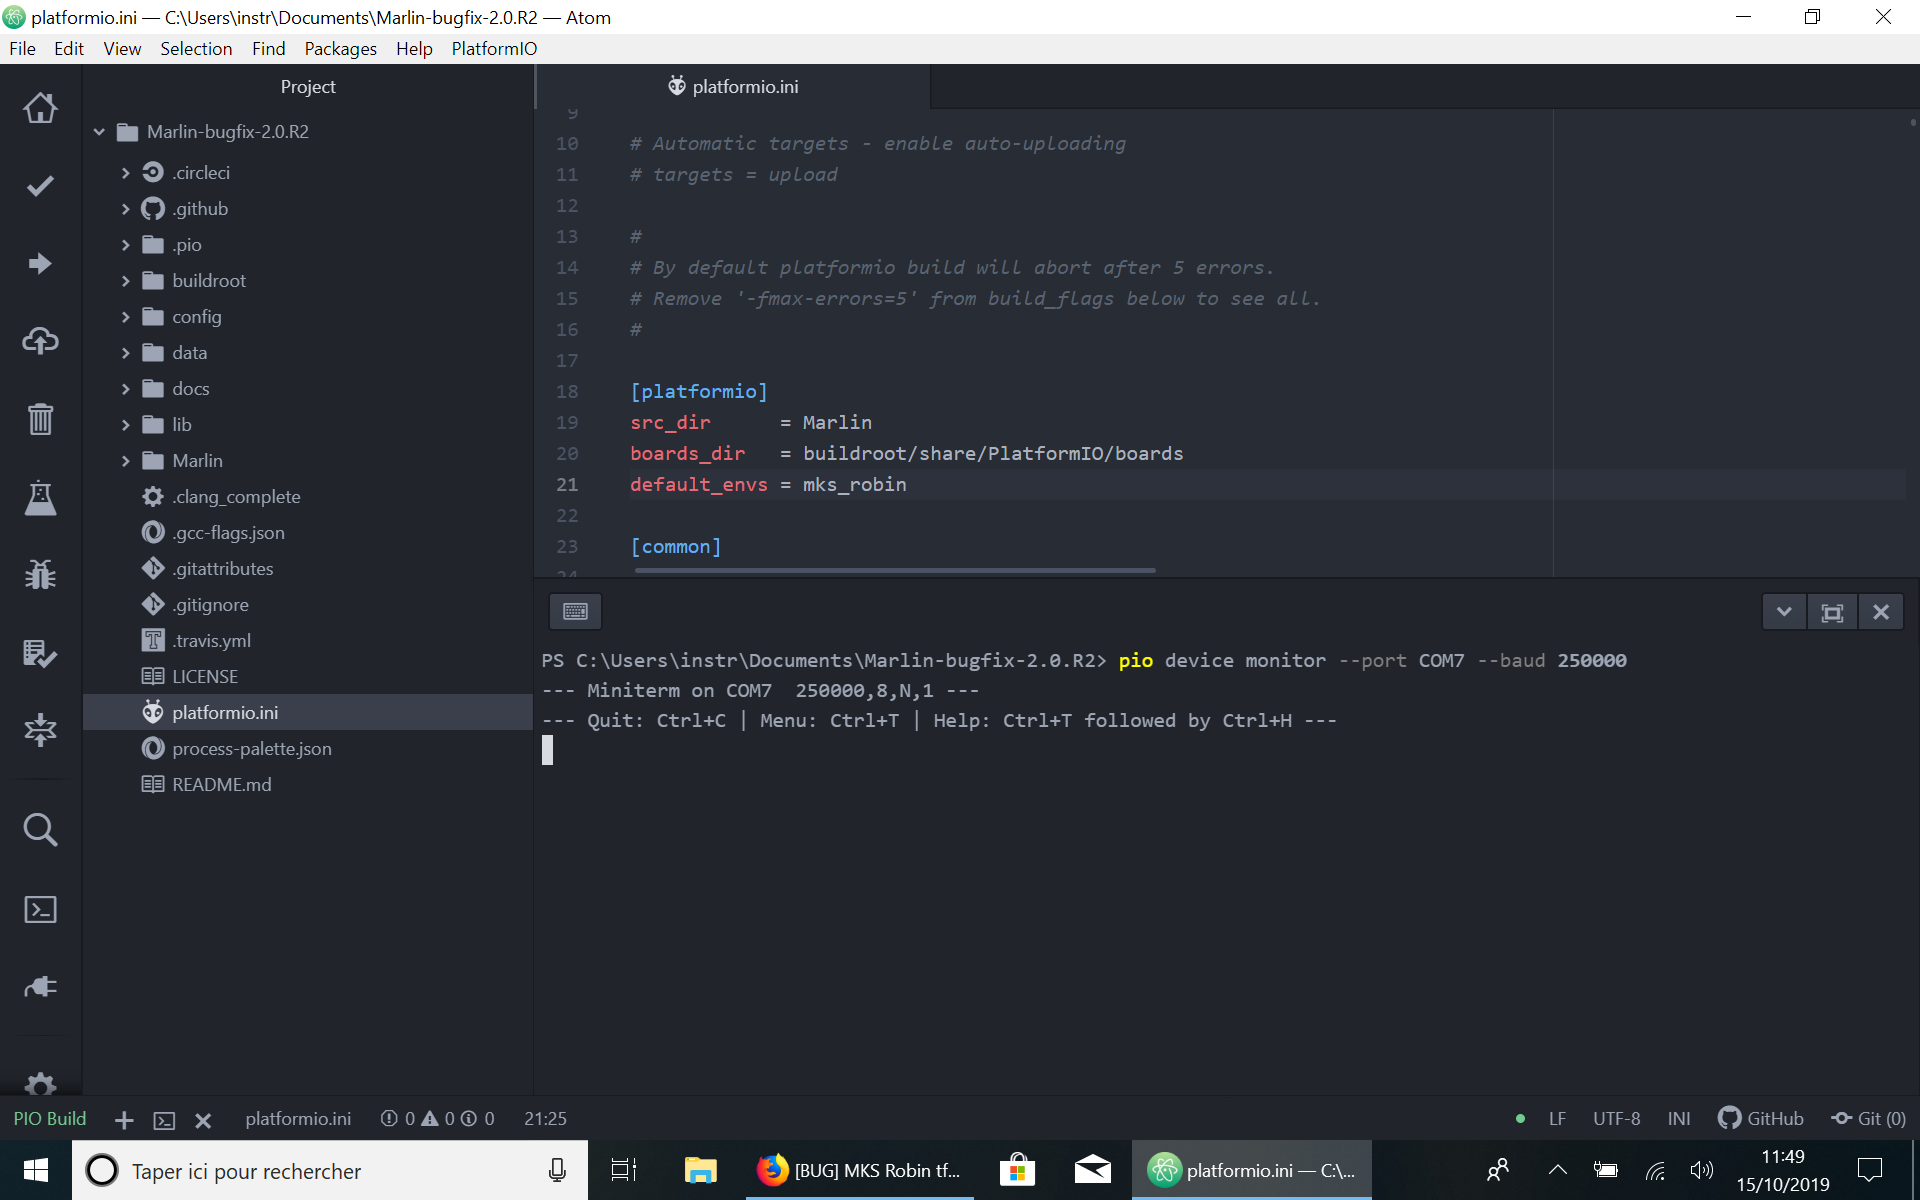Hide the terminal panel with the chevron
Image resolution: width=1920 pixels, height=1200 pixels.
click(x=1785, y=611)
